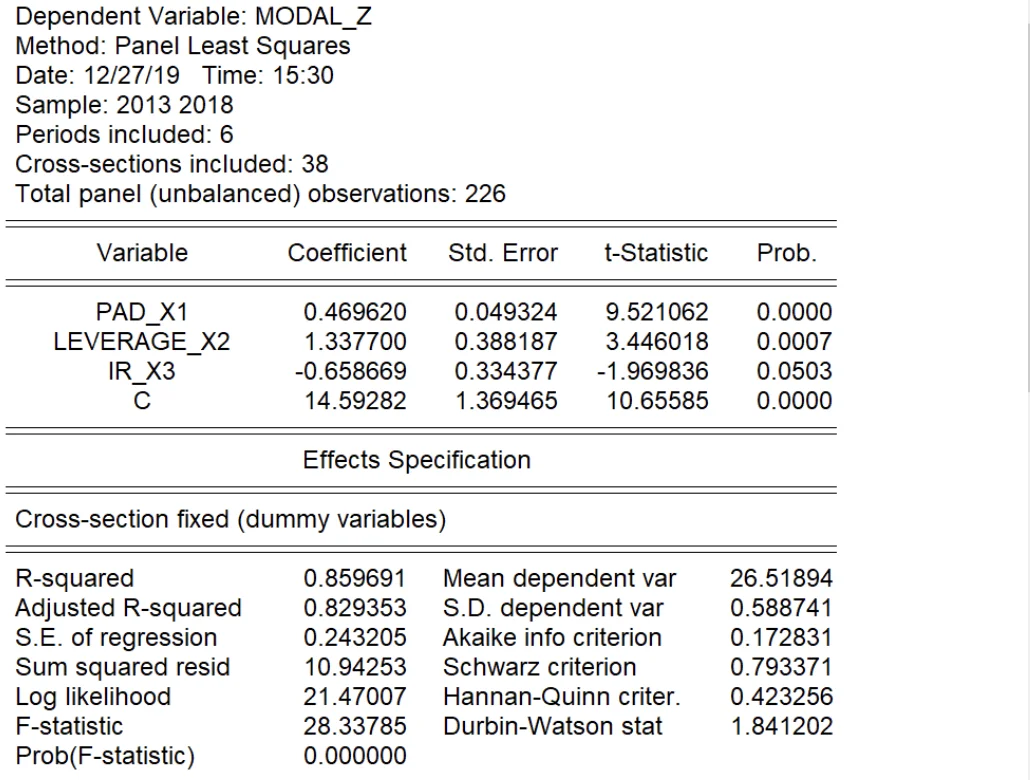Image resolution: width=1030 pixels, height=780 pixels.
Task: Click the Method: Panel Least Squares text
Action: click(183, 46)
